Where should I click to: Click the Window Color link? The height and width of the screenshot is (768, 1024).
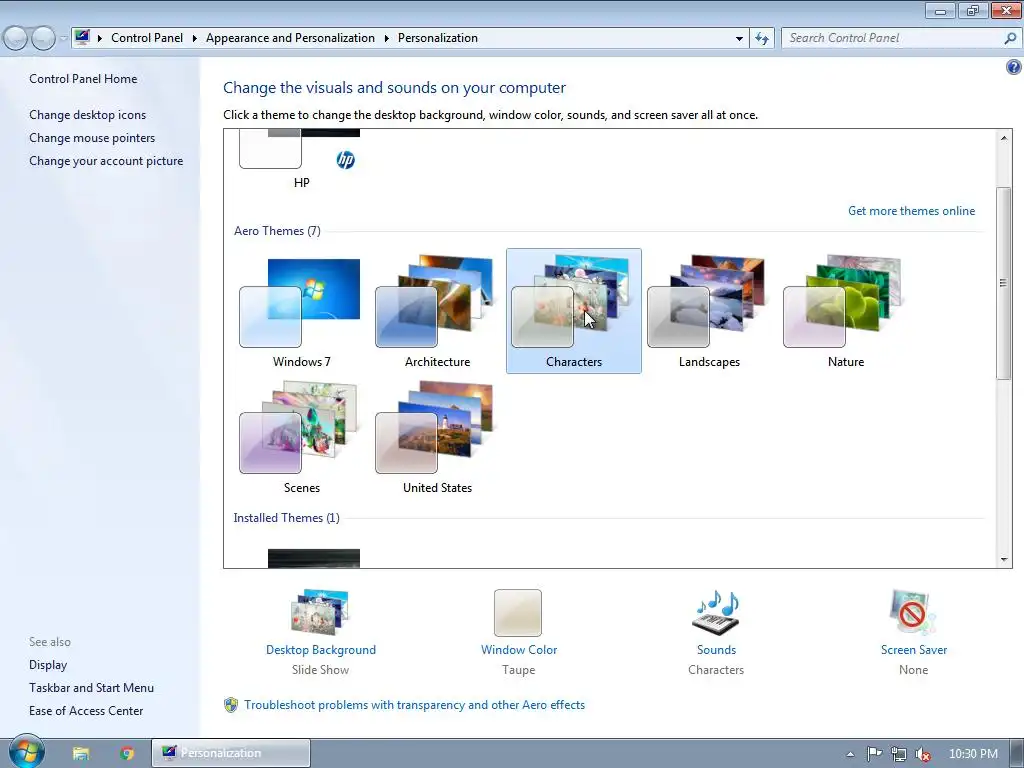[x=519, y=650]
